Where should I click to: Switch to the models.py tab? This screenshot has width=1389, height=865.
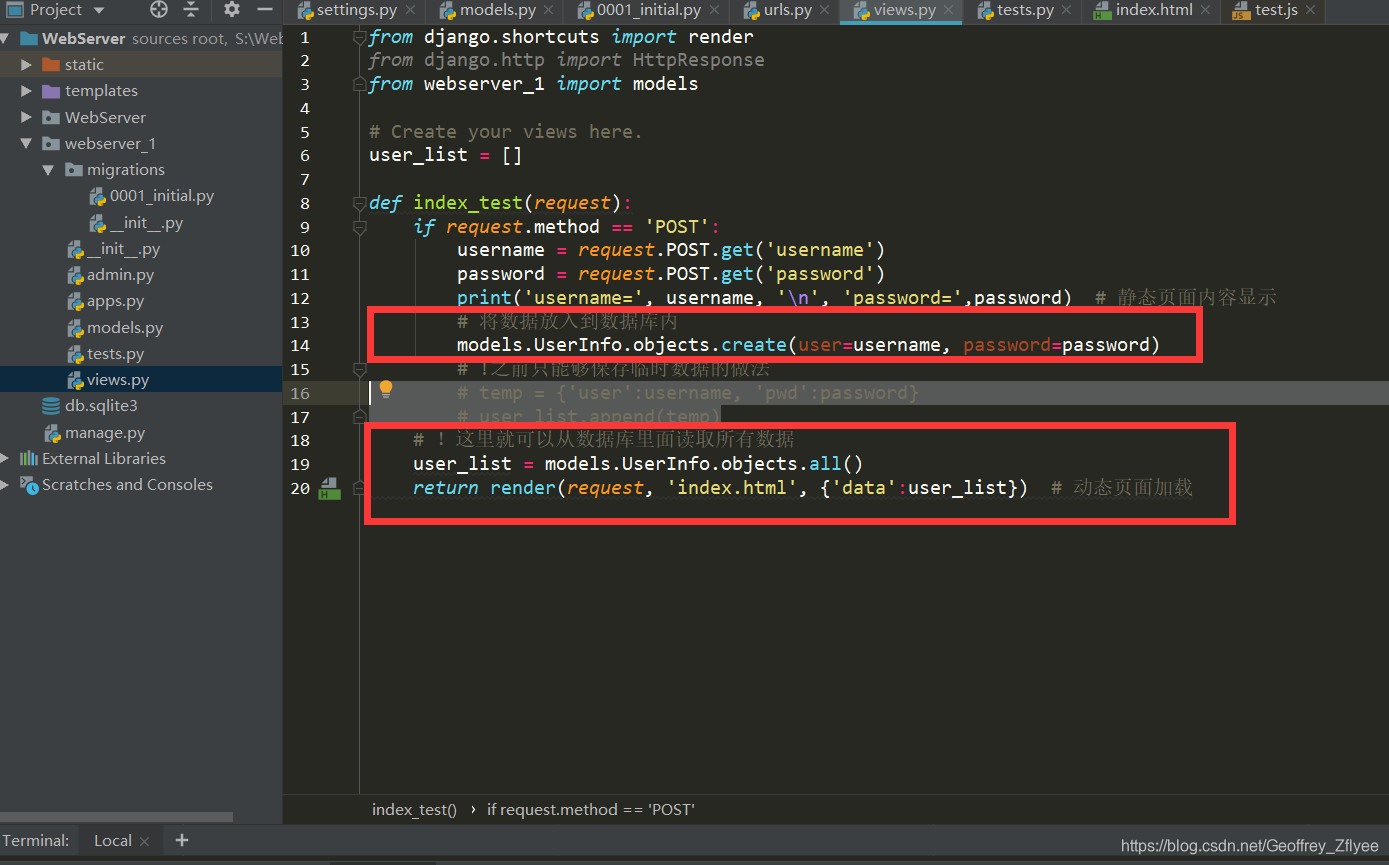pyautogui.click(x=497, y=11)
